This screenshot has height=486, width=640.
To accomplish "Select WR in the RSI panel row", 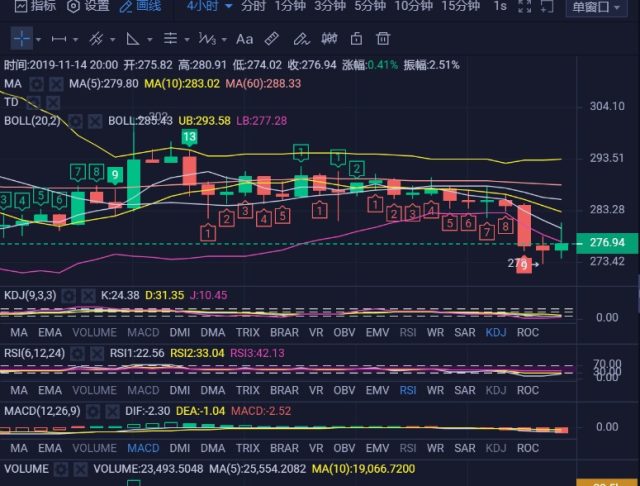I will (x=435, y=391).
